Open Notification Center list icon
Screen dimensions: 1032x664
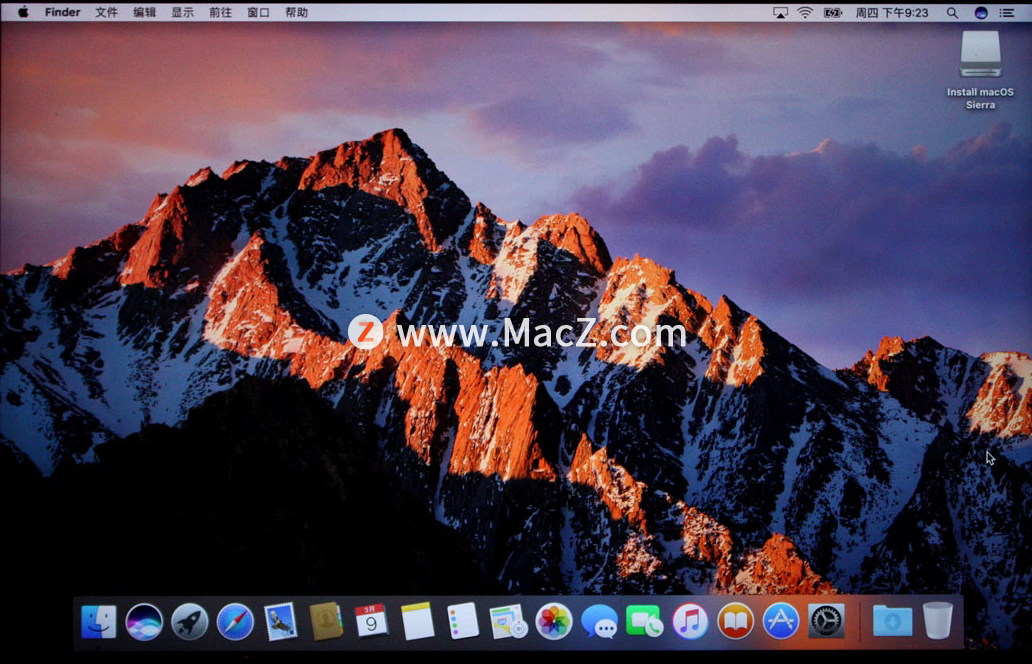point(1007,13)
